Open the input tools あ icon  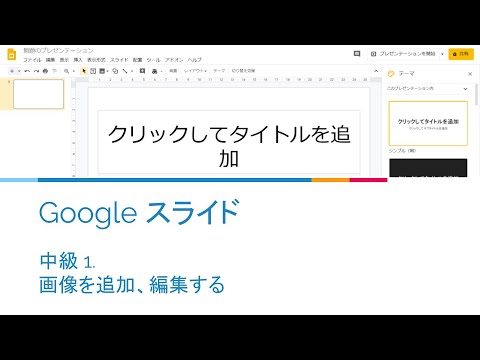pyautogui.click(x=154, y=71)
